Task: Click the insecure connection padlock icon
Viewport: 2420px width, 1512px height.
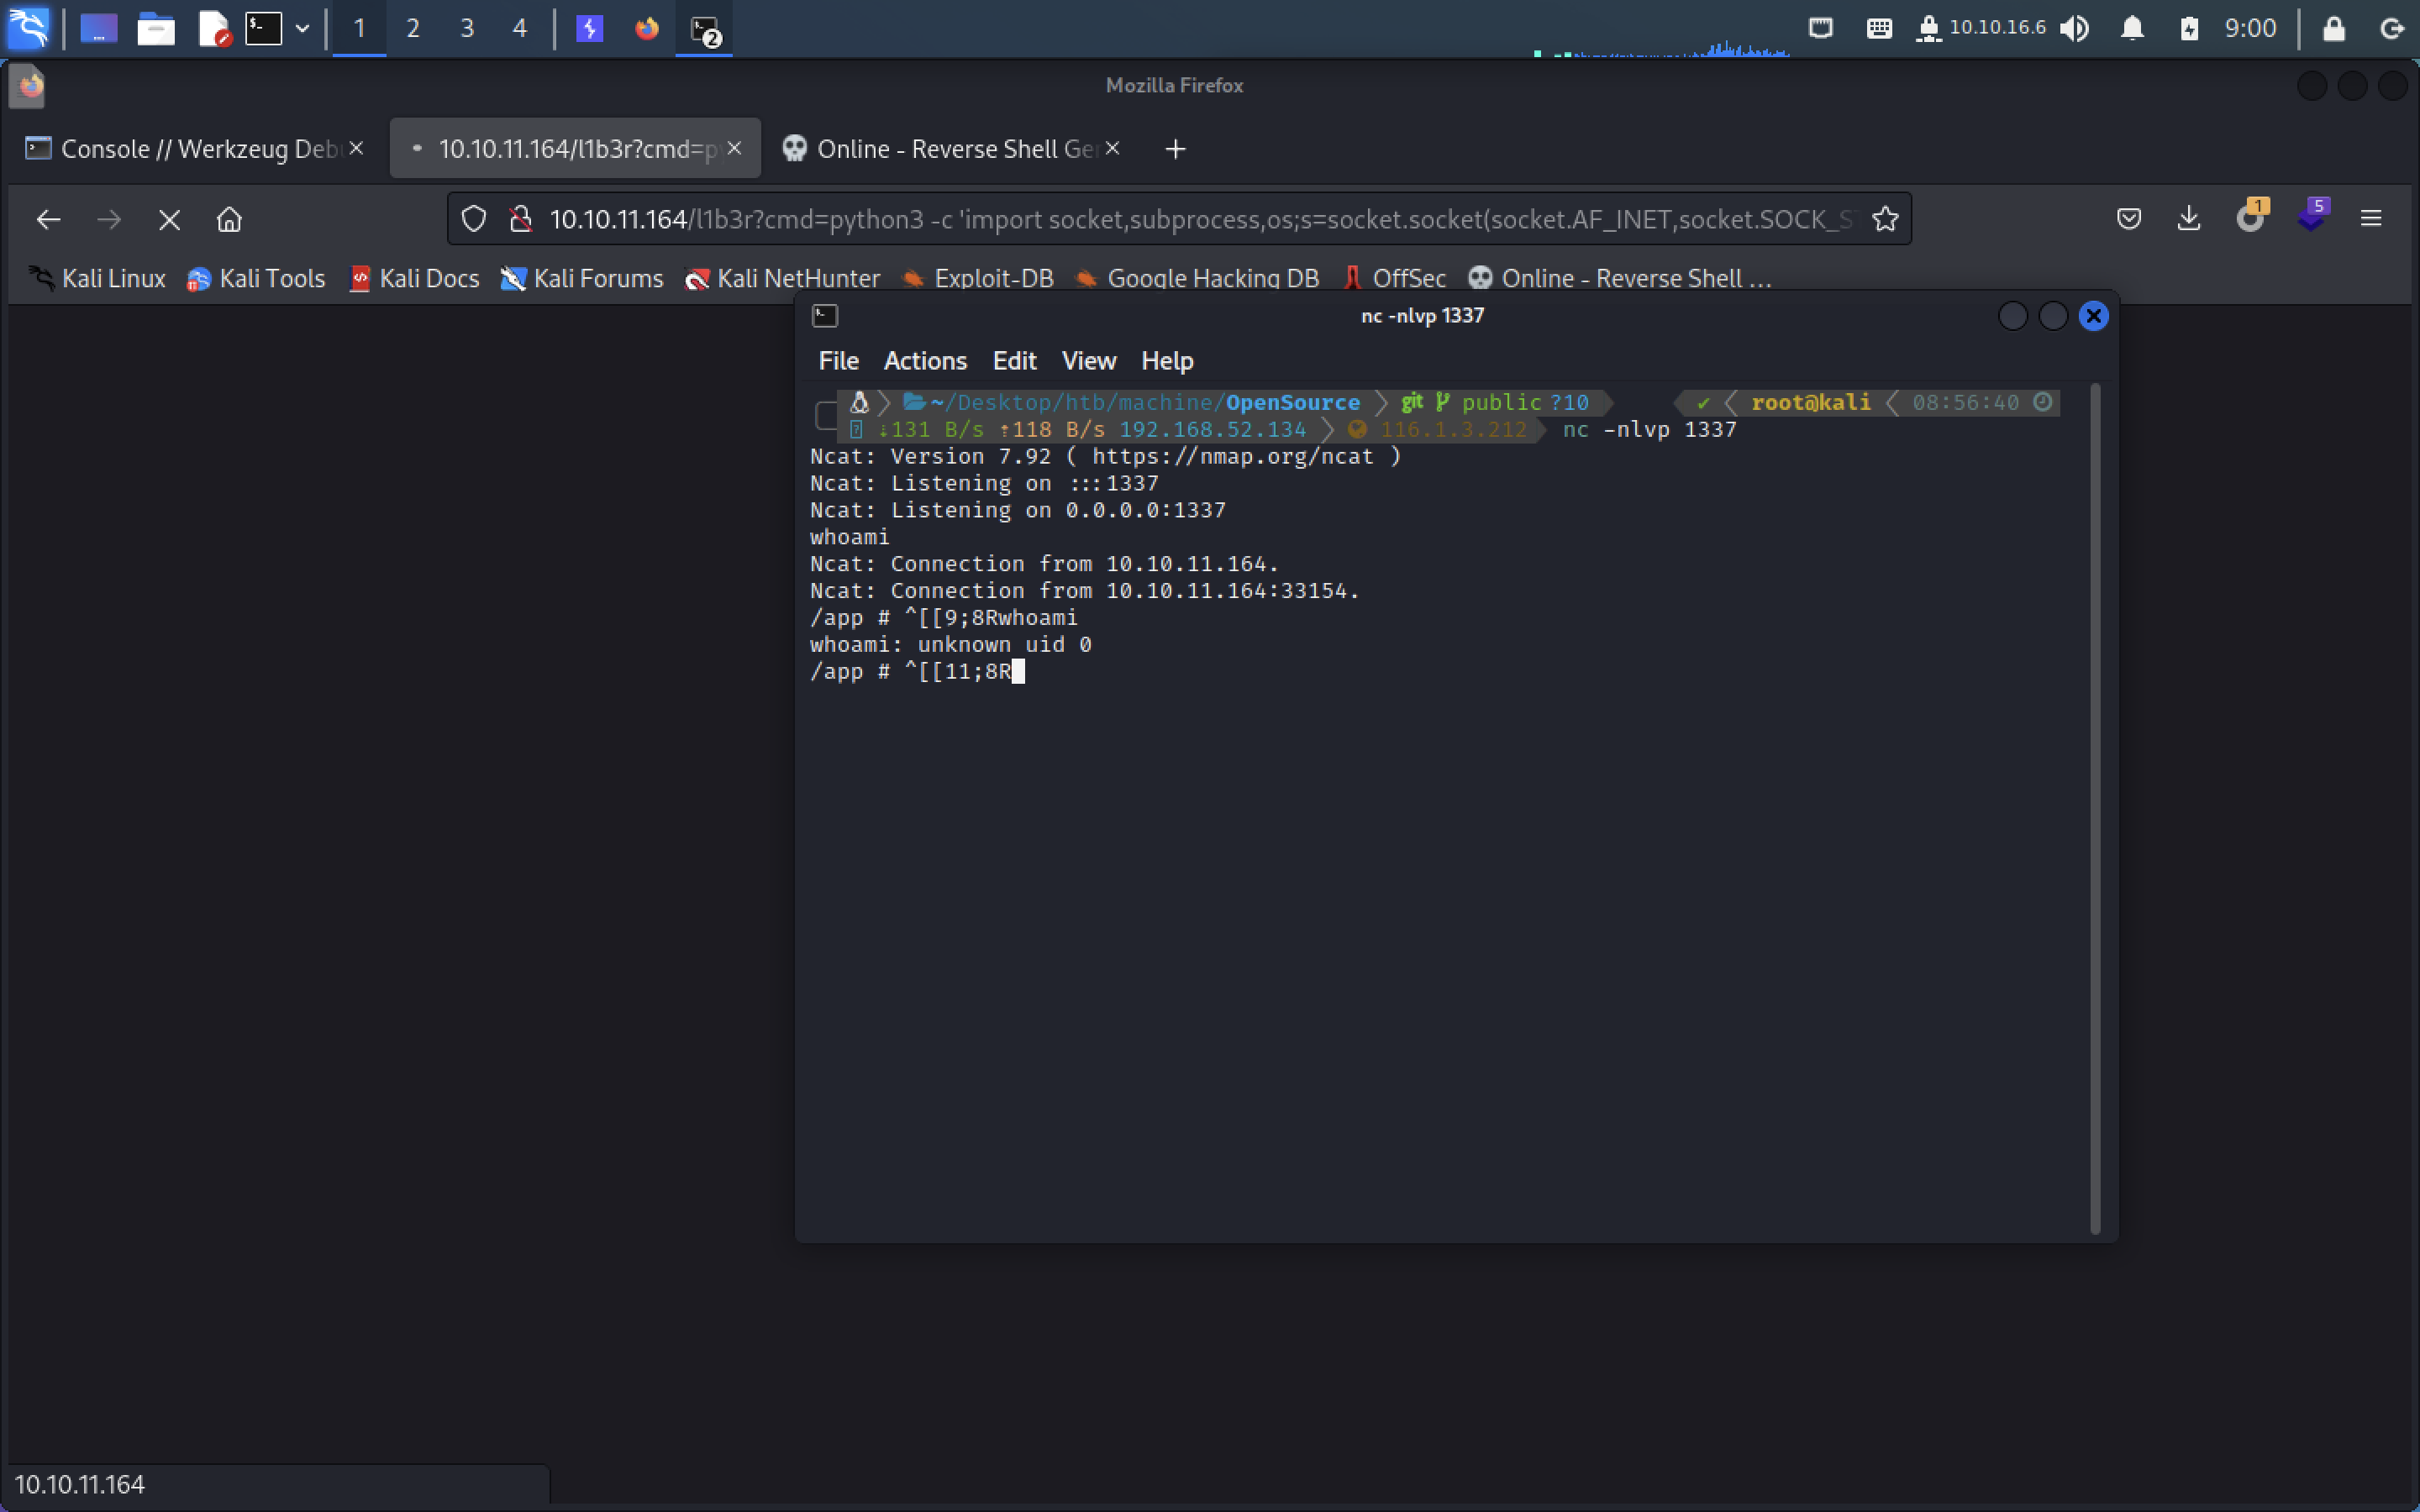Action: pos(520,219)
